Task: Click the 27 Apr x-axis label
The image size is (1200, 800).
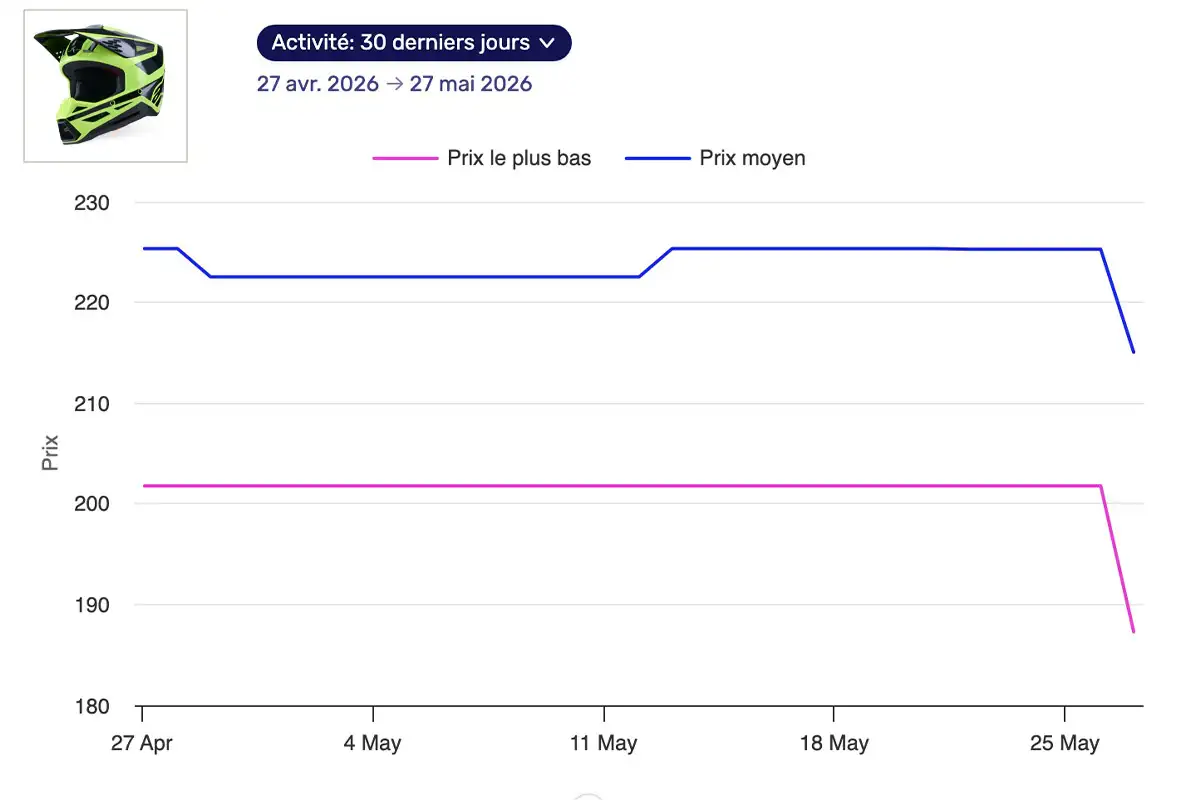Action: [x=141, y=743]
